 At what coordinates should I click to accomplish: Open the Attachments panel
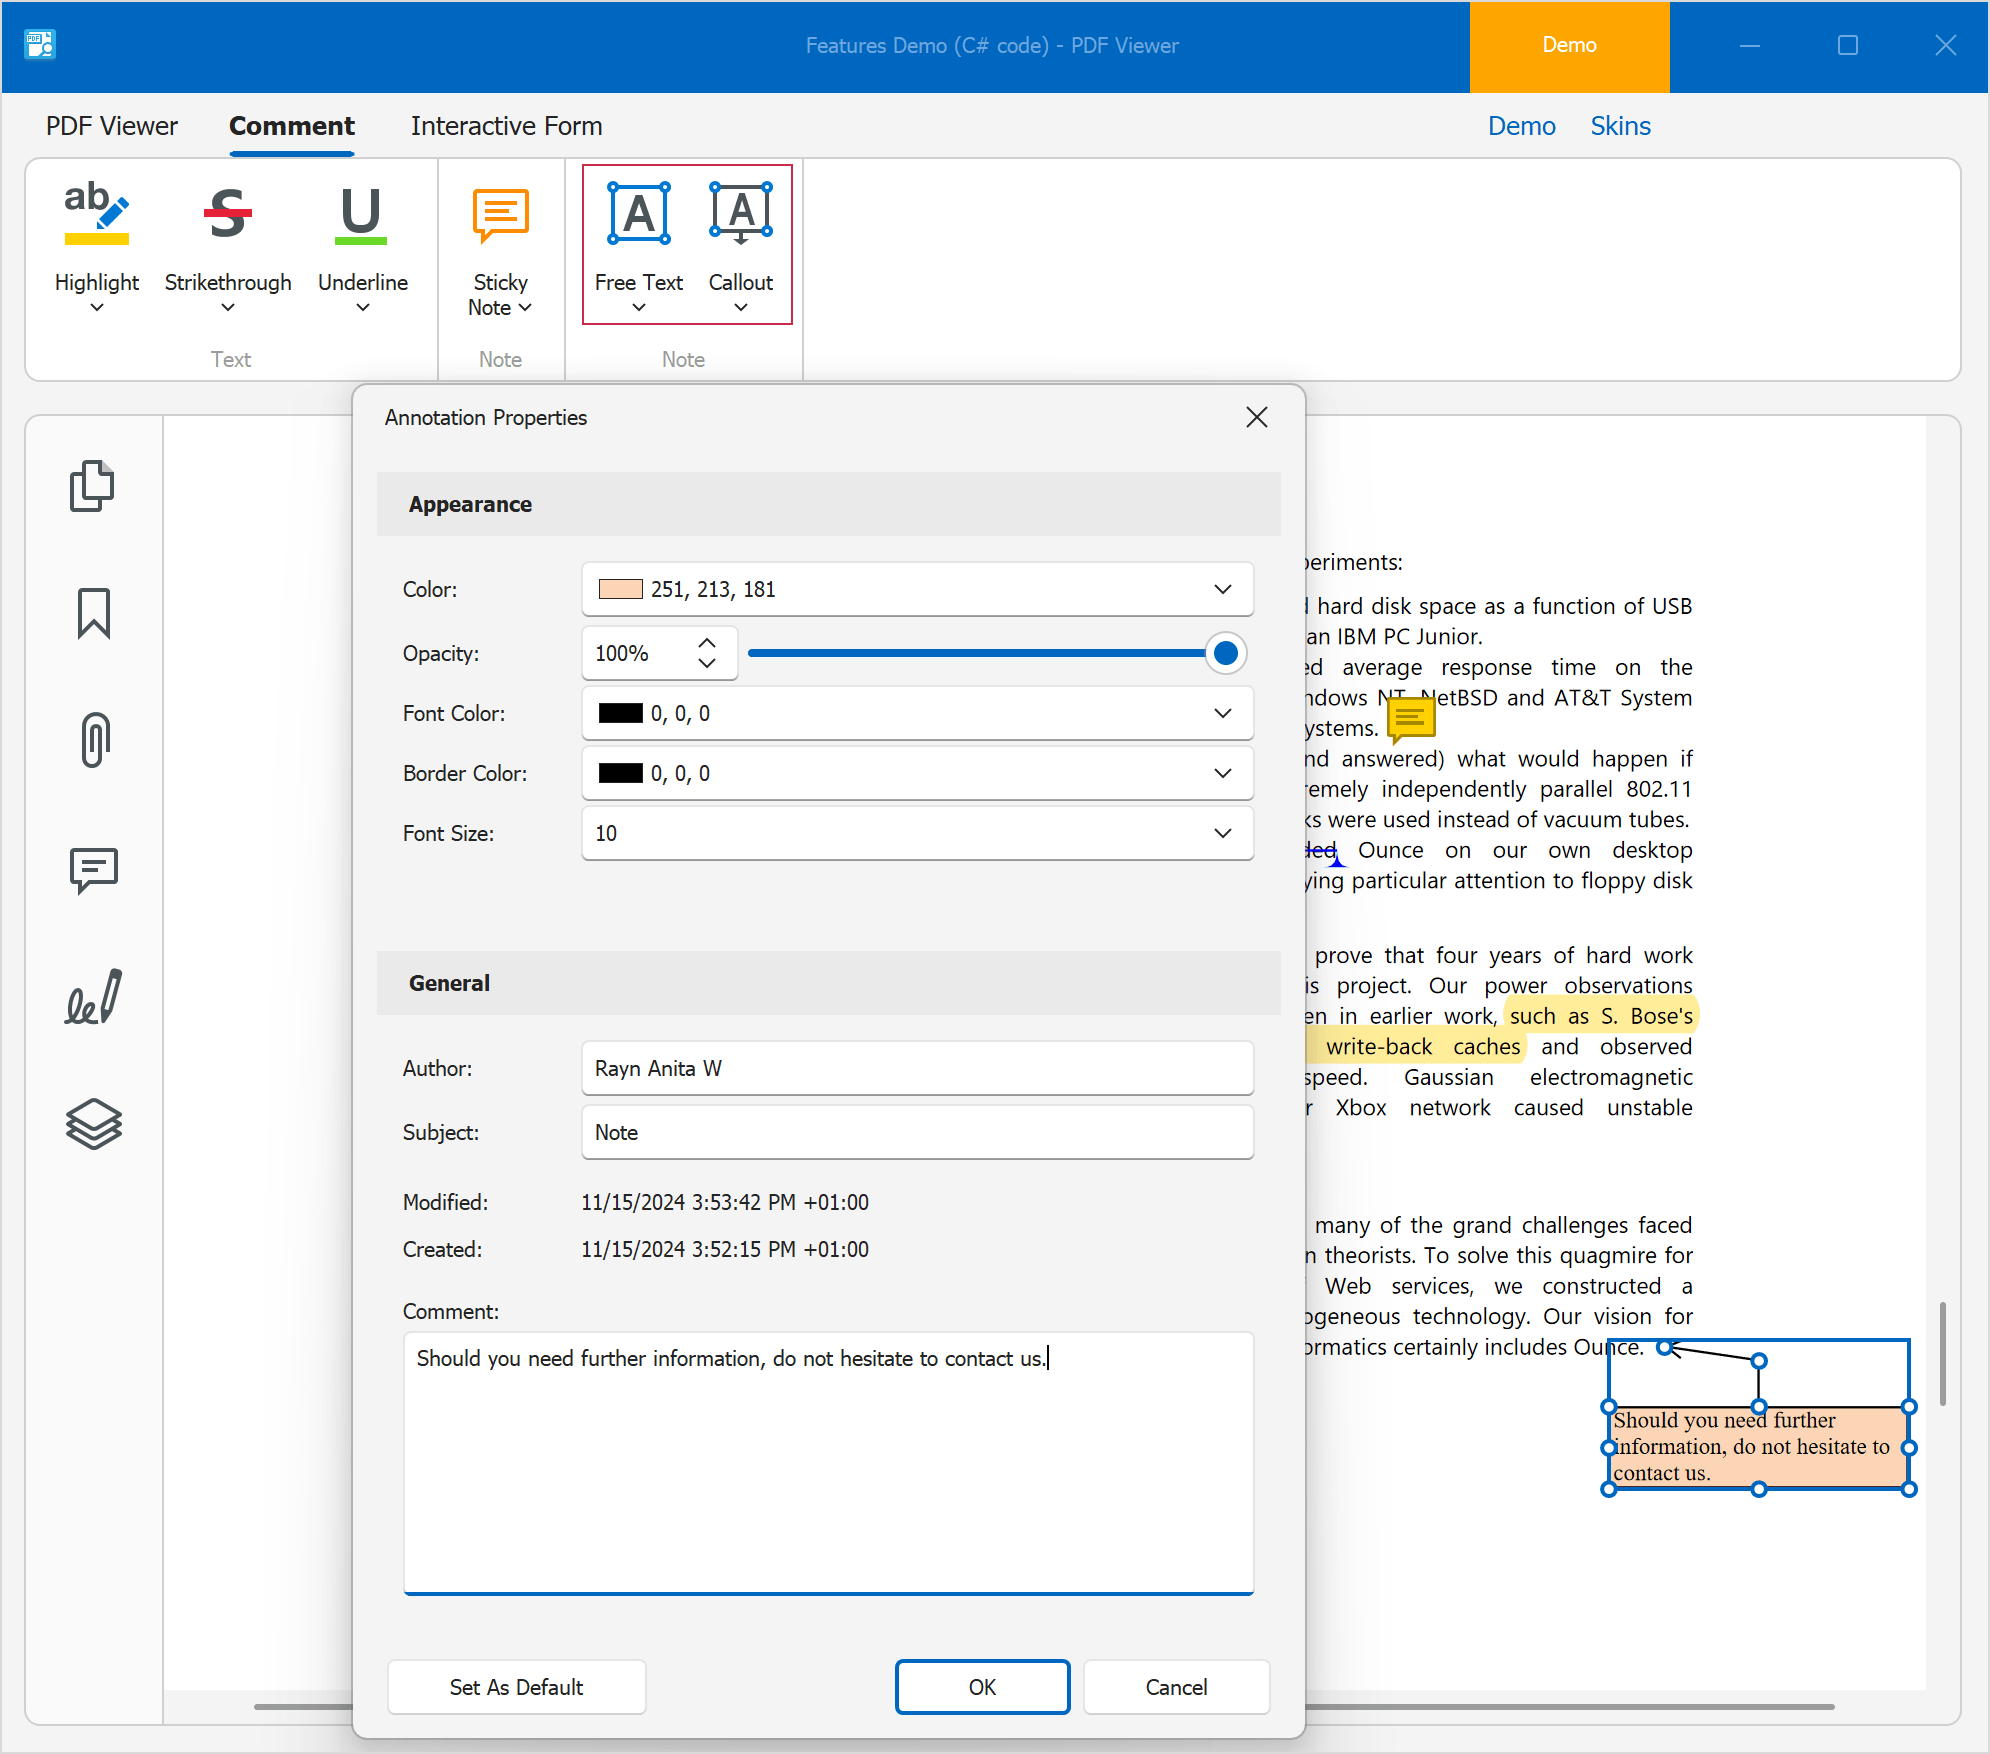(93, 740)
